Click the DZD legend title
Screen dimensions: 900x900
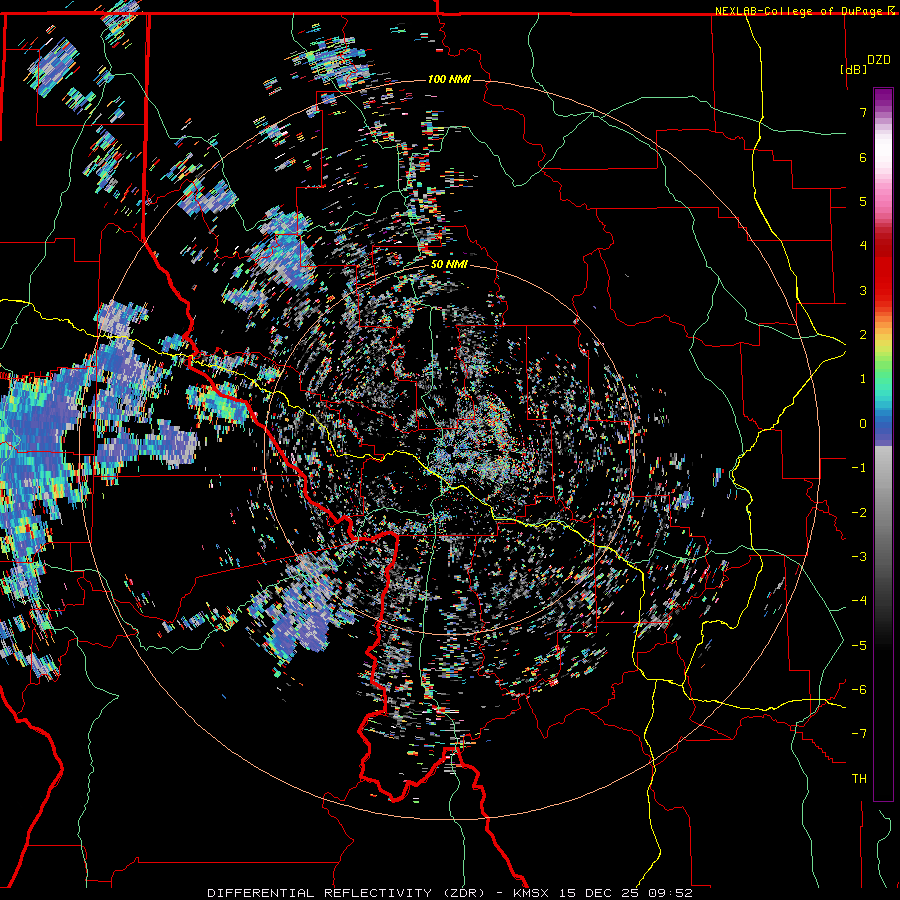(x=878, y=60)
